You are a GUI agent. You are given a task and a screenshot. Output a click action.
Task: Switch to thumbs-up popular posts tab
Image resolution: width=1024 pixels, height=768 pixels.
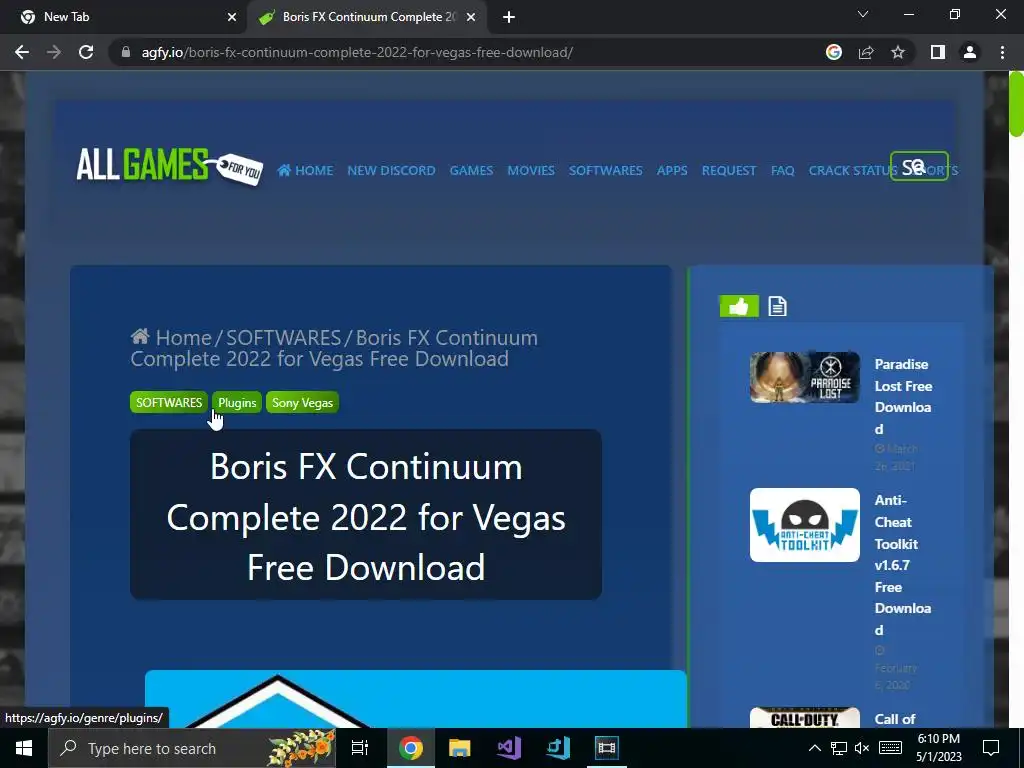click(x=739, y=306)
